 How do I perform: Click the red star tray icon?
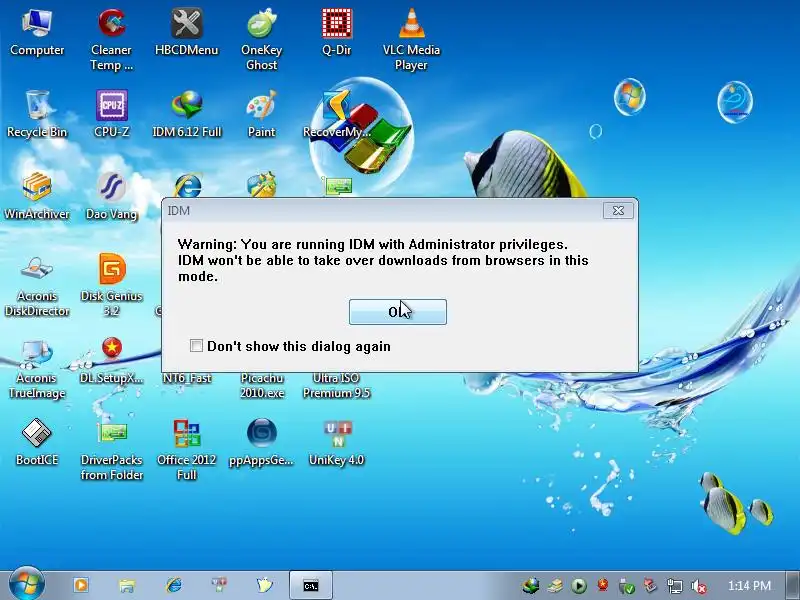tap(603, 585)
